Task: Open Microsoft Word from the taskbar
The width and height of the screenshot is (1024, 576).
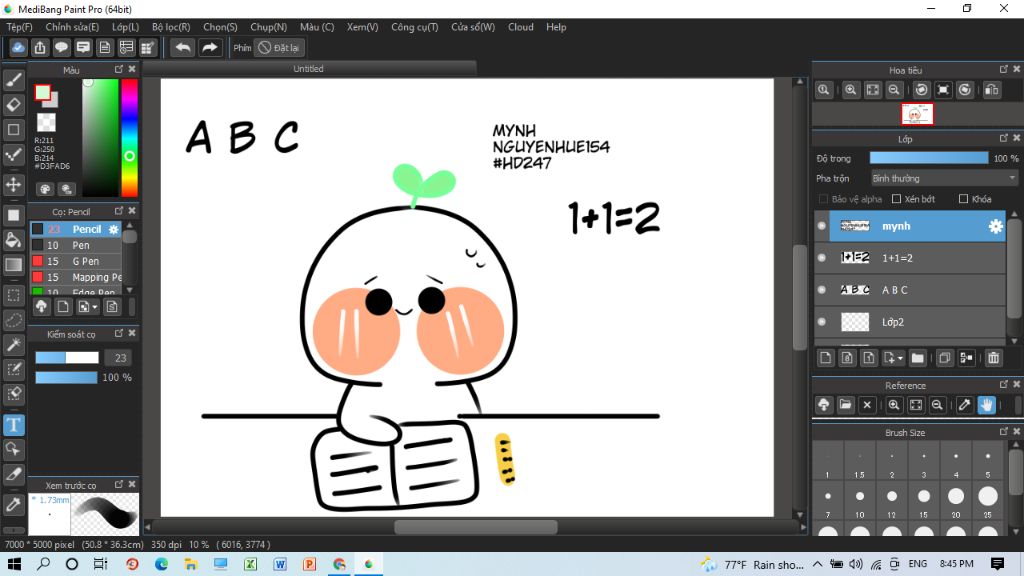Action: coord(280,564)
